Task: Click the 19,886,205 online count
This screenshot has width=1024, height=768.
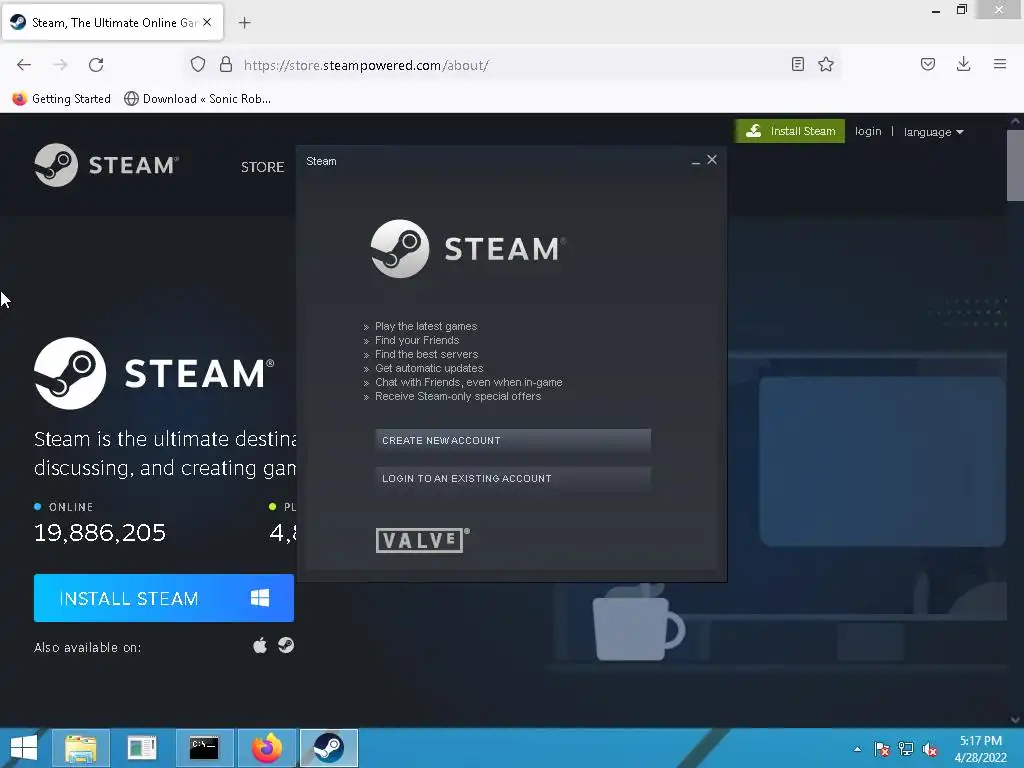Action: pos(100,533)
